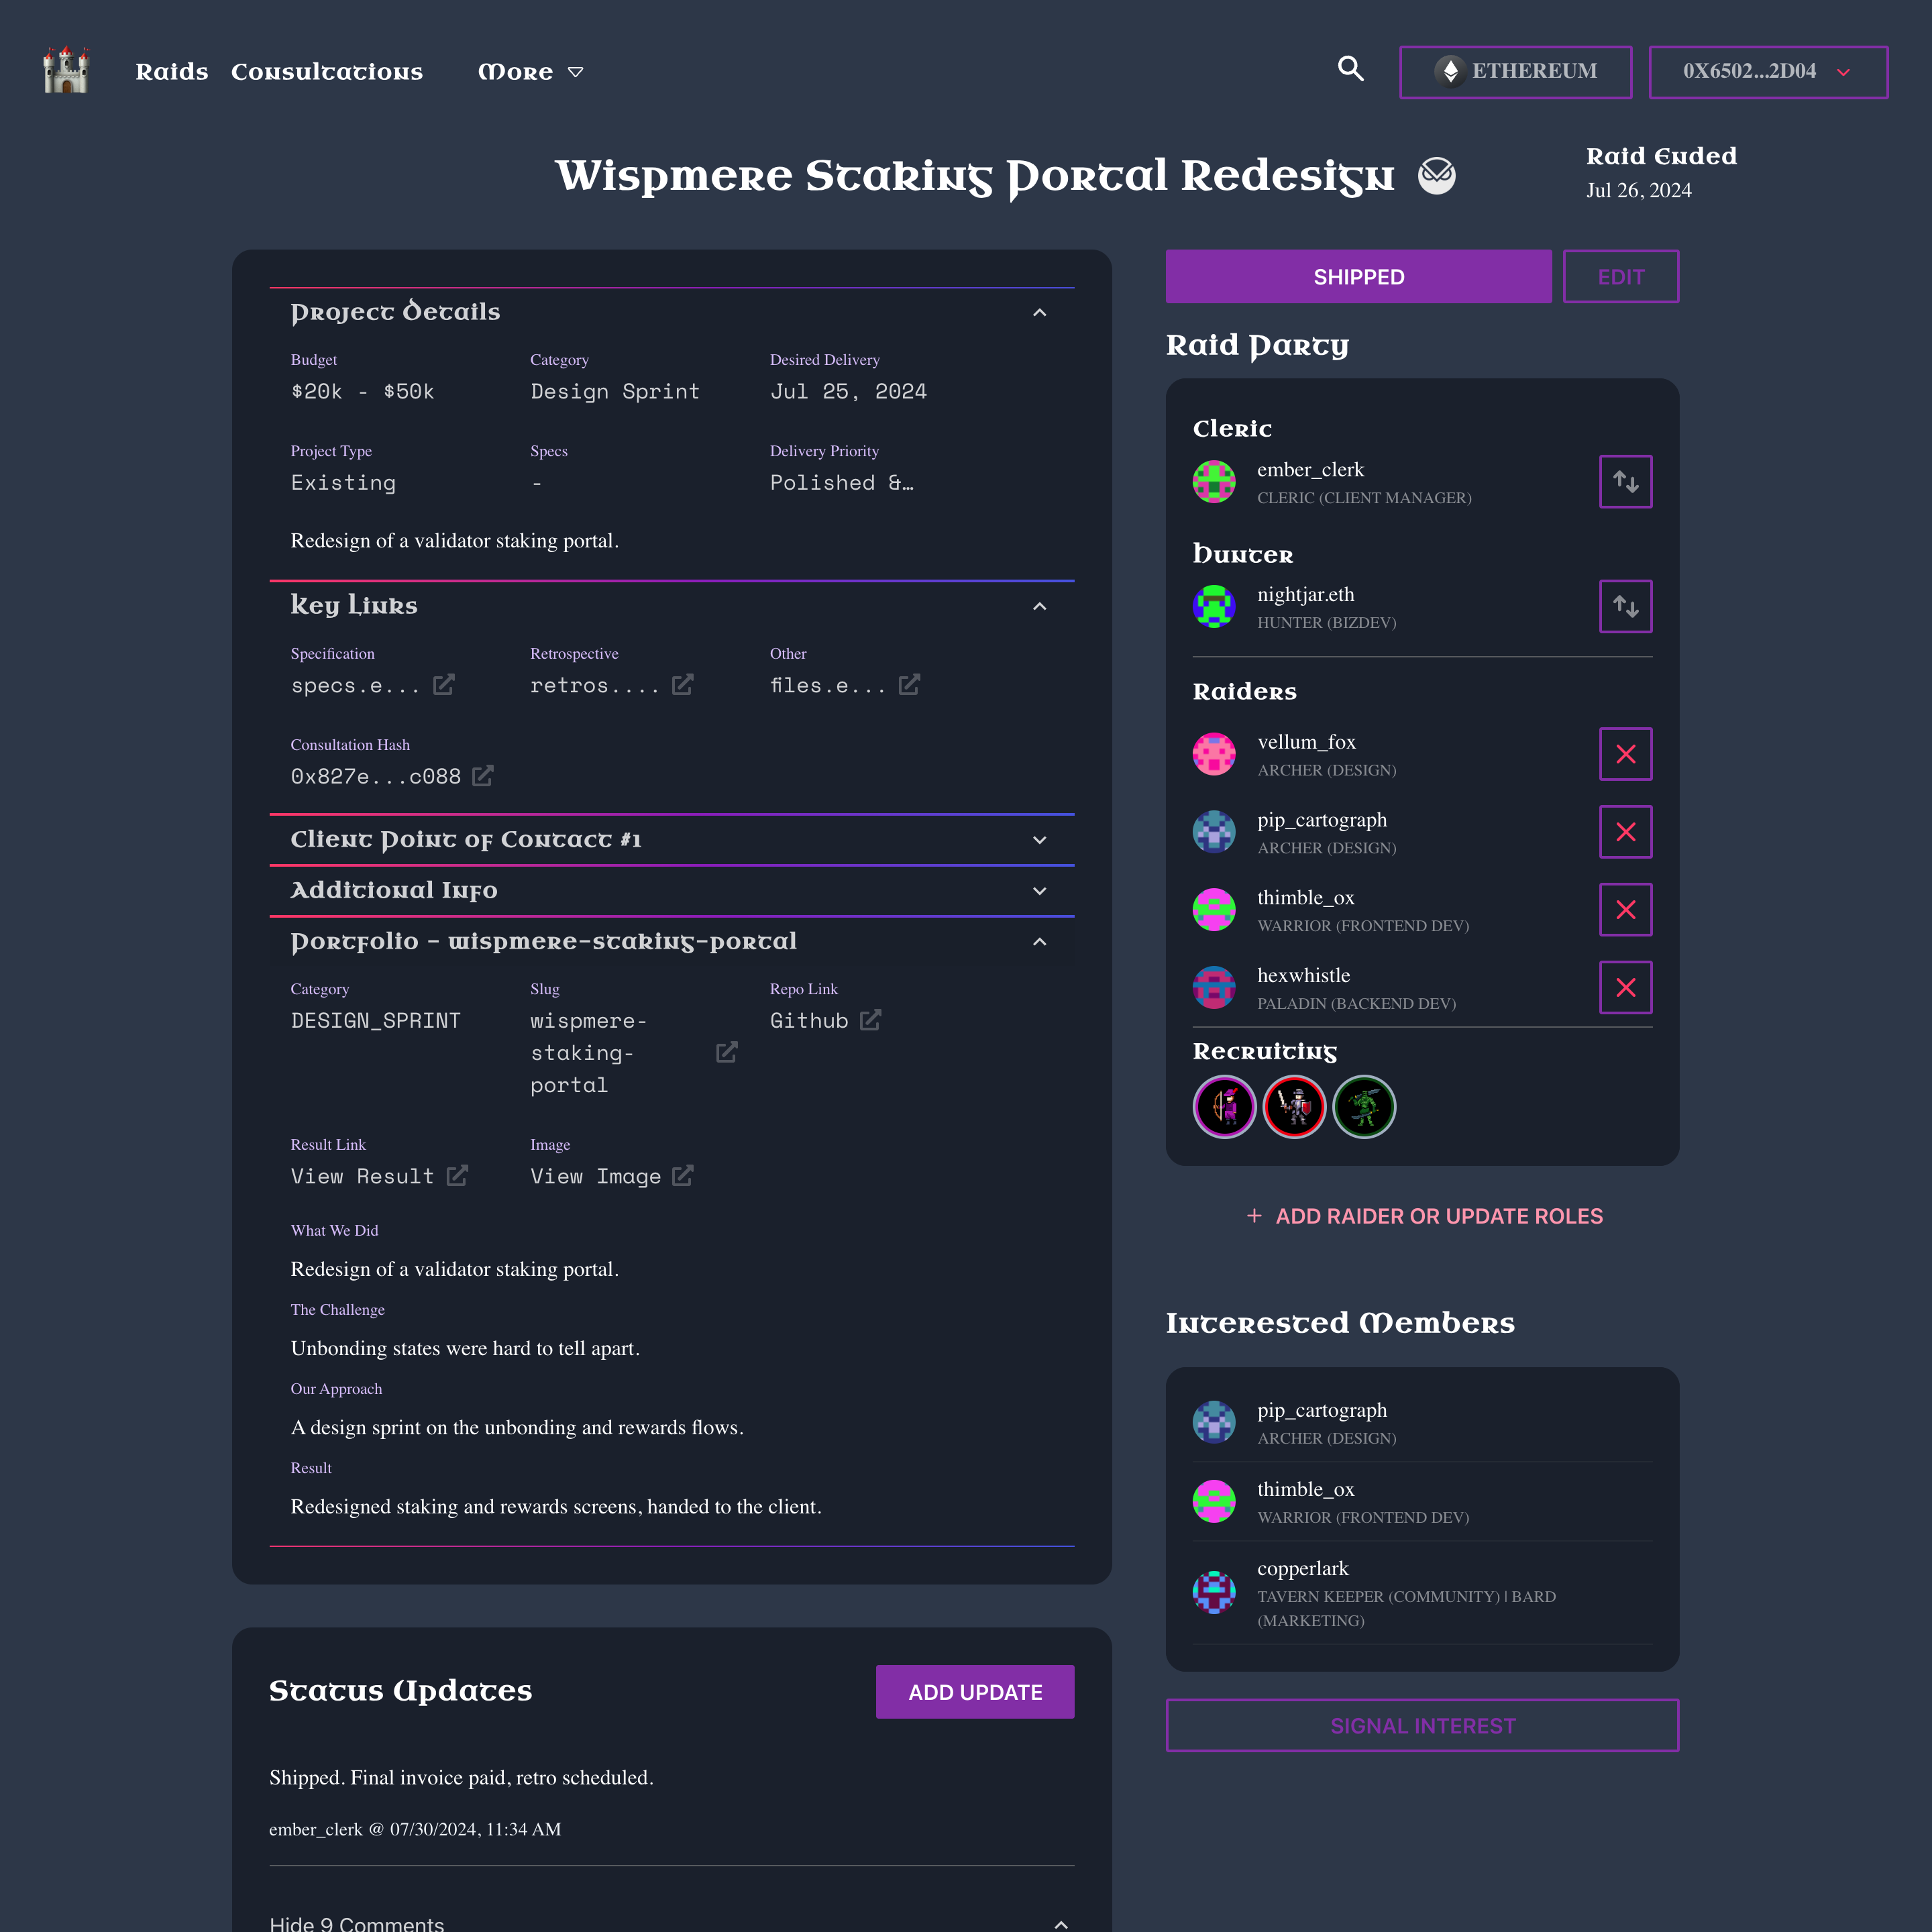Go to Raids in navigation
The width and height of the screenshot is (1932, 1932).
172,72
